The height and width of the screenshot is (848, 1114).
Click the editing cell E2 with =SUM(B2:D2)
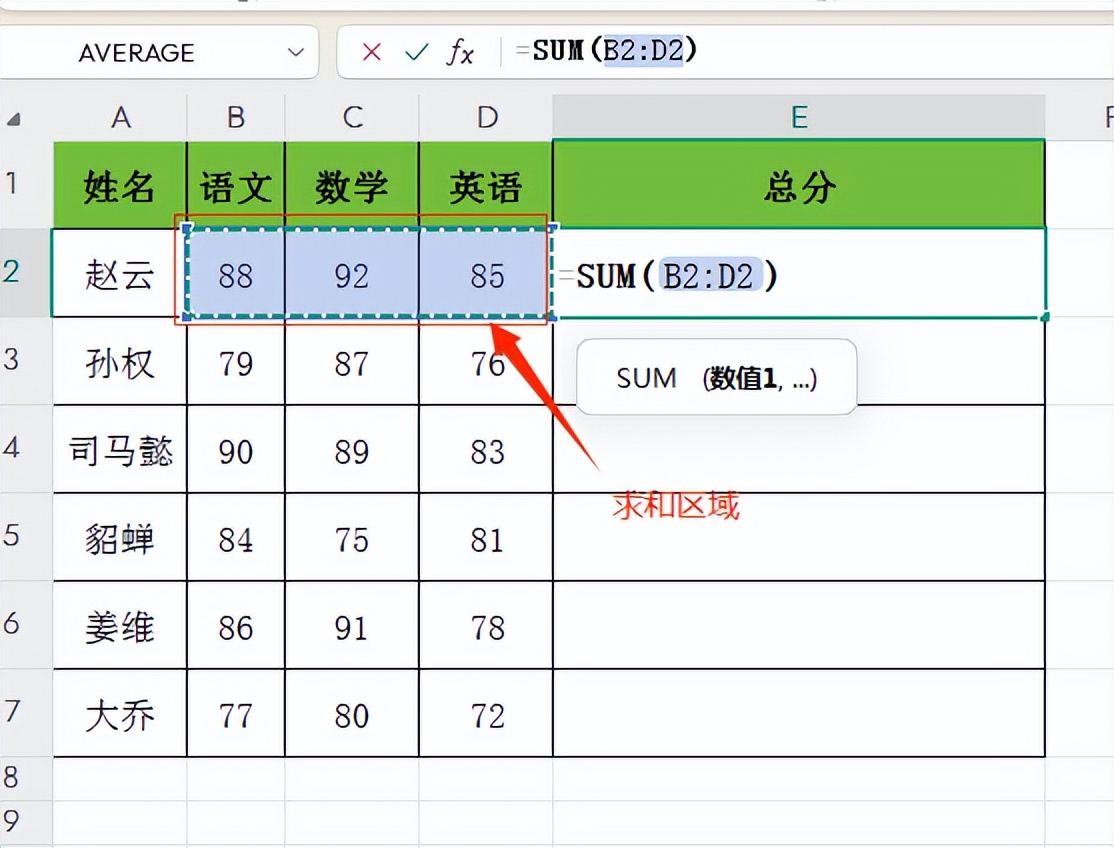(x=799, y=274)
